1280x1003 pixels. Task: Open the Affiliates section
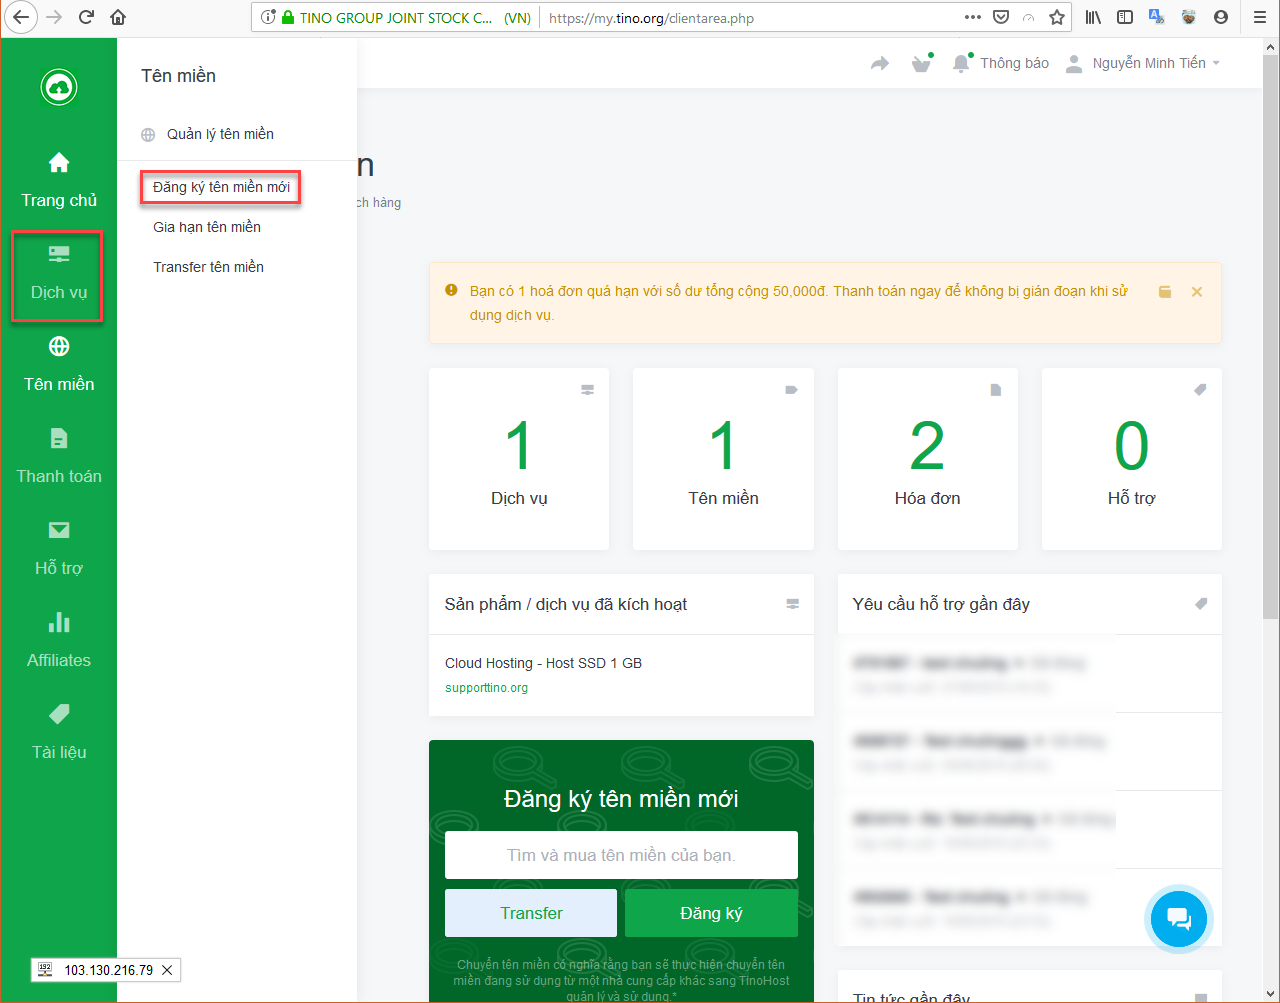click(59, 641)
